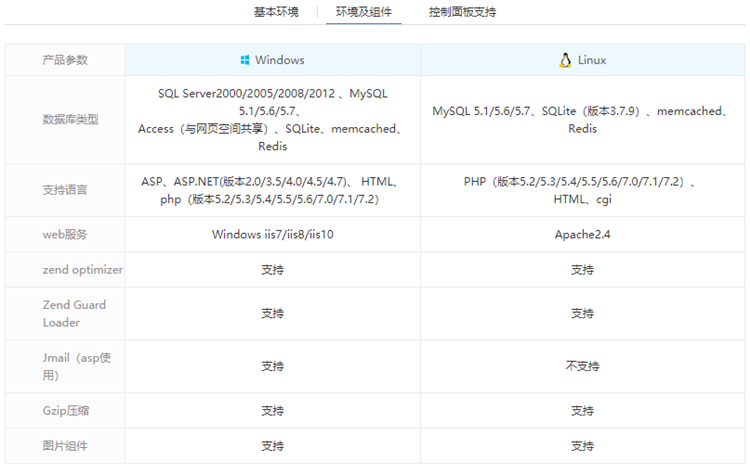Click the Linux penguin icon

click(x=565, y=60)
